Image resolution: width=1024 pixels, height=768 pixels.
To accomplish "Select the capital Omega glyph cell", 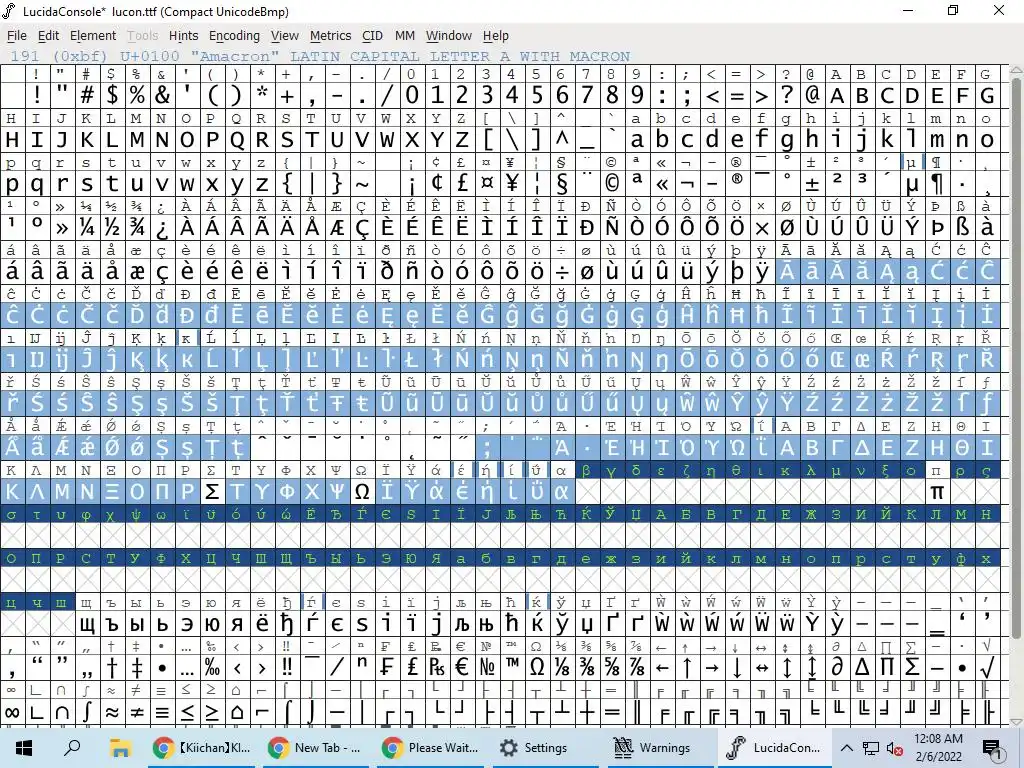I will 362,491.
